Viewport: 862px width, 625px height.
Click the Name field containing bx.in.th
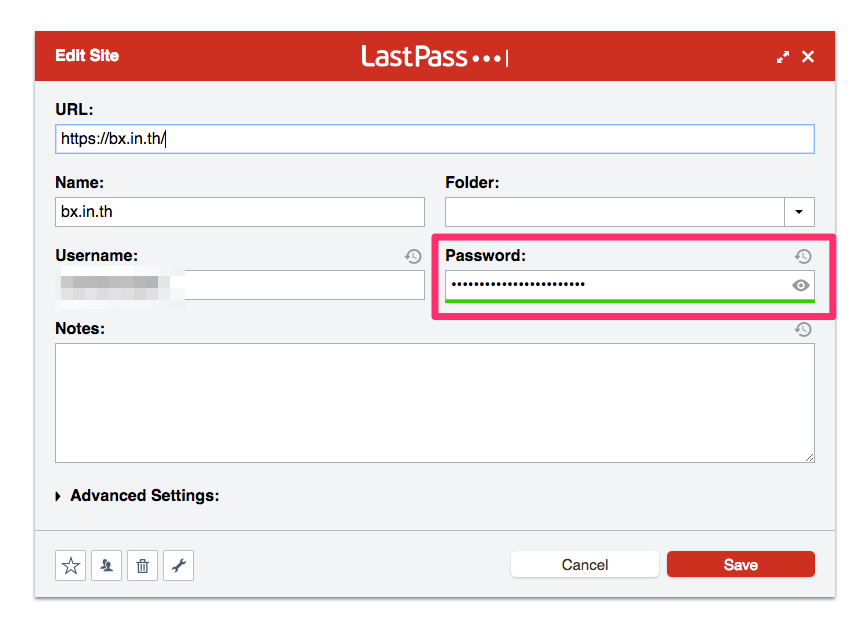point(239,212)
